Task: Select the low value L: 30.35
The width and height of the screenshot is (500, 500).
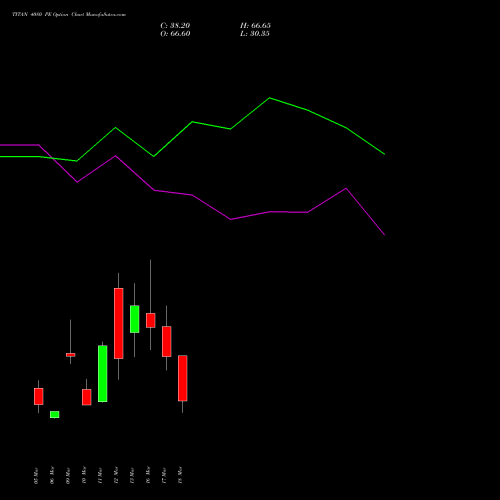Action: [x=255, y=34]
